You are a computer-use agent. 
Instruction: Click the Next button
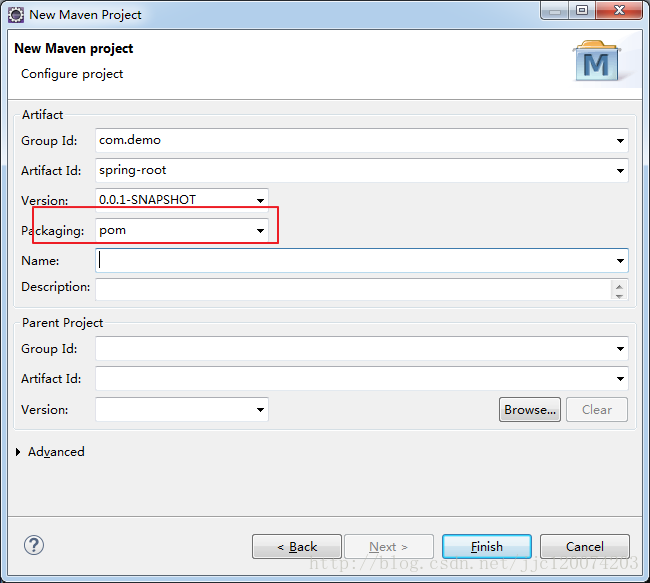click(389, 547)
